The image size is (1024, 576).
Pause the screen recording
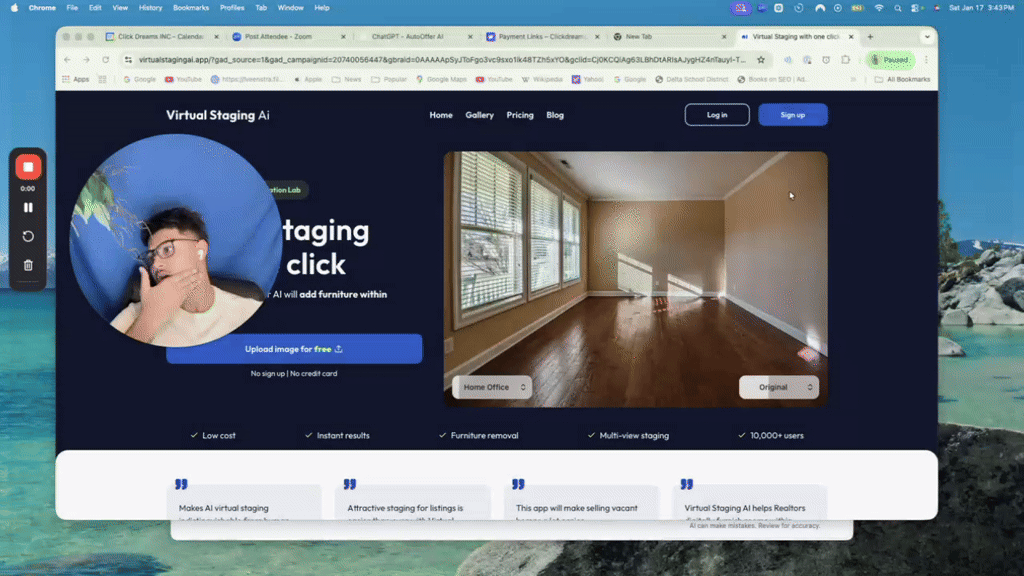pyautogui.click(x=27, y=207)
